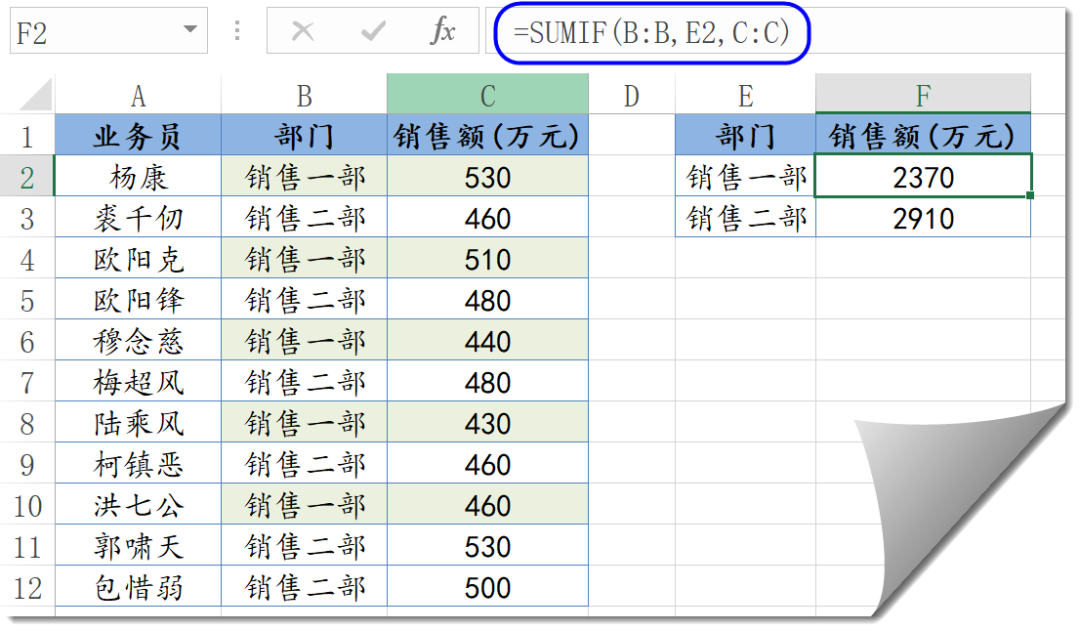Click cell with name 柯镇恶

click(x=138, y=464)
